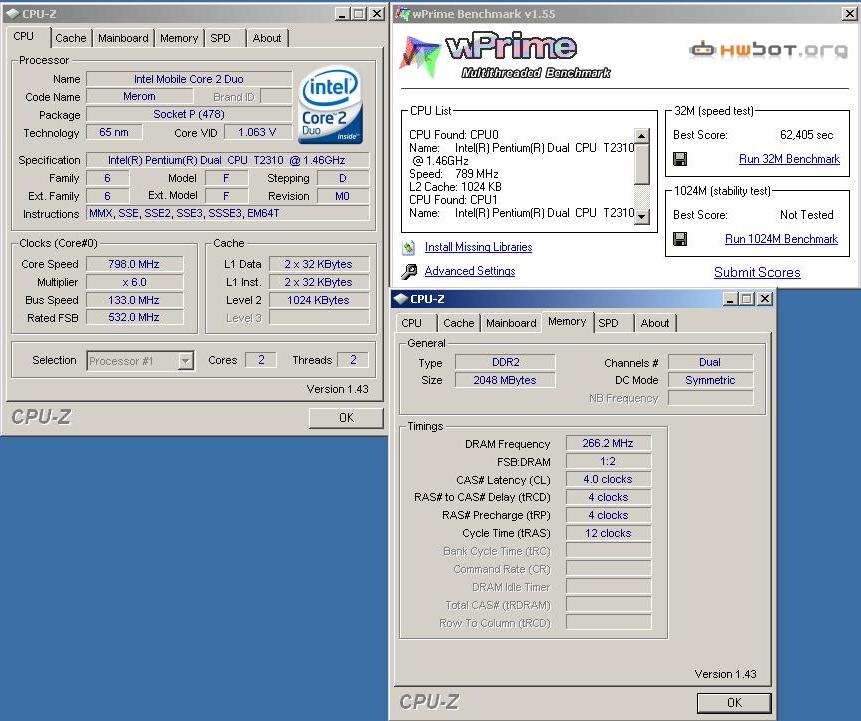Open Mainboard tab in lower CPU-Z window
Viewport: 861px width, 721px height.
pyautogui.click(x=511, y=323)
